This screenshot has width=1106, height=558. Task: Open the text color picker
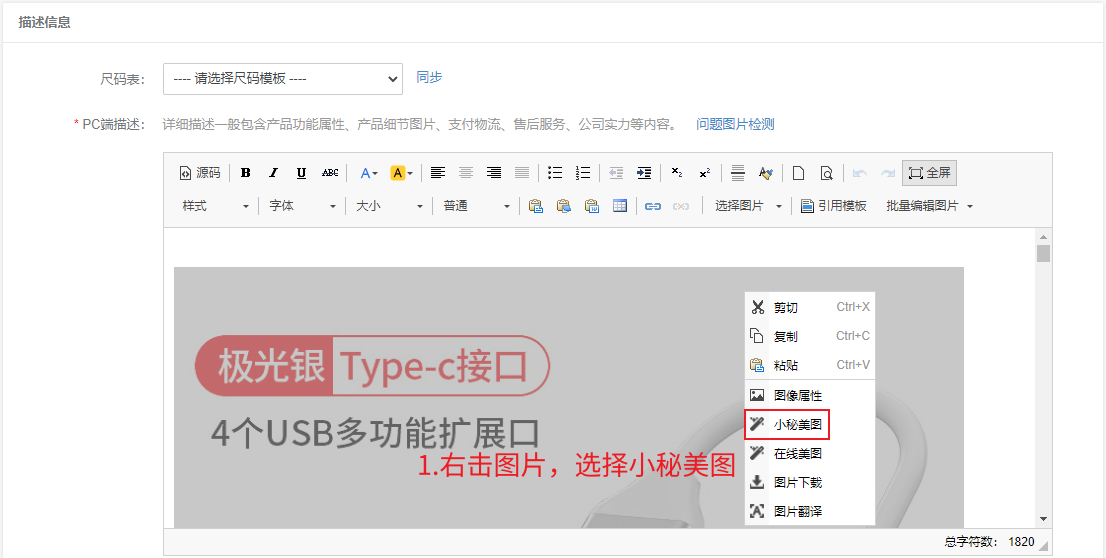pos(368,173)
